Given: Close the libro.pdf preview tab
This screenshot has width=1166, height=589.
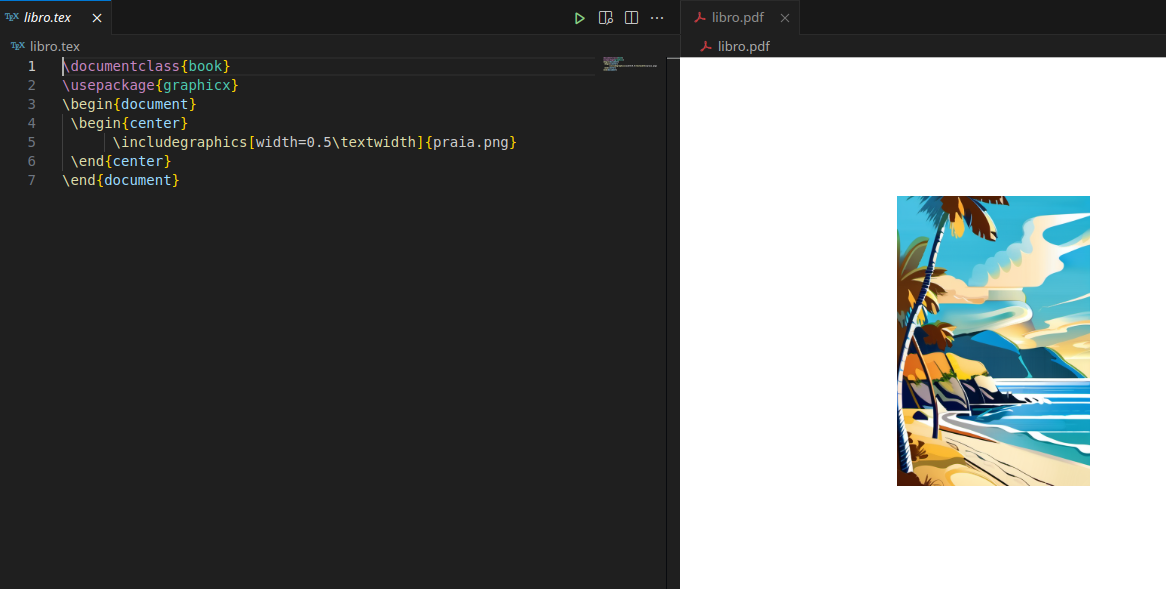Looking at the screenshot, I should (785, 18).
